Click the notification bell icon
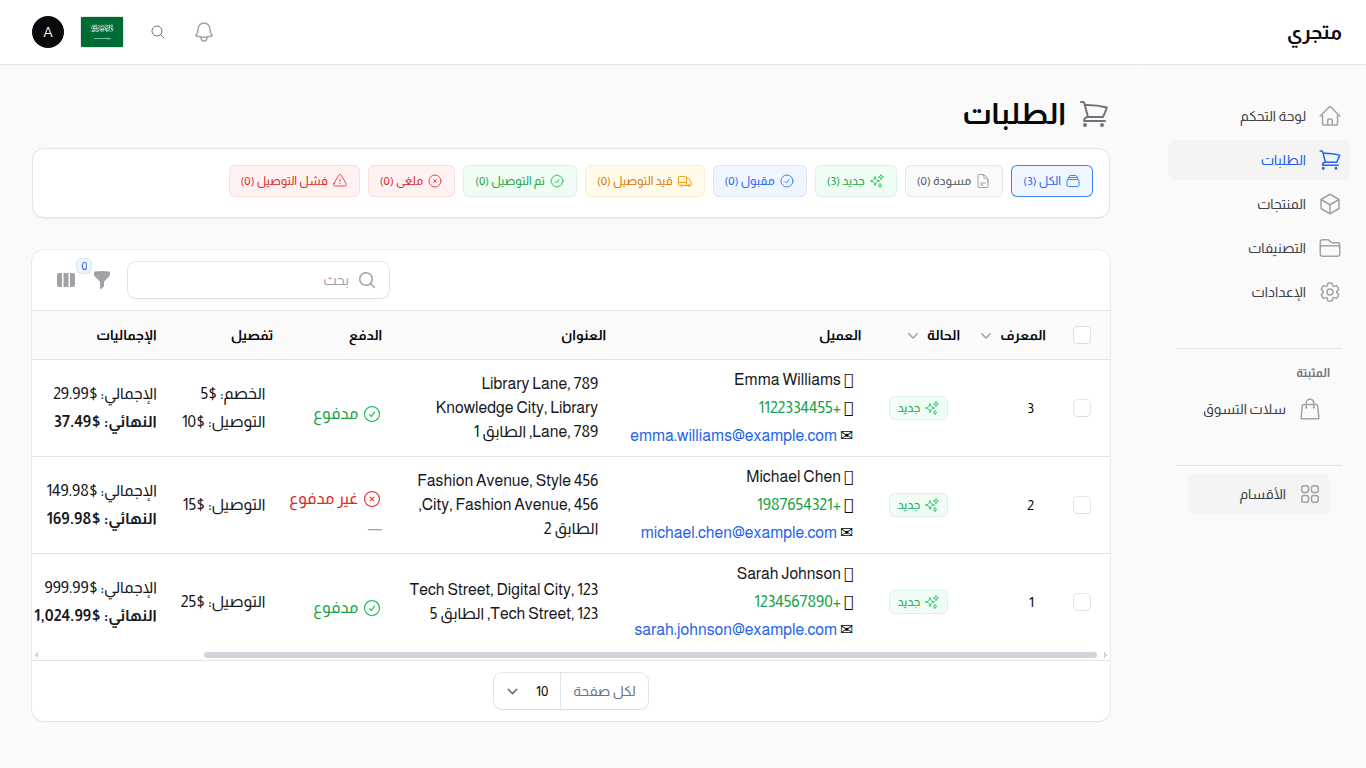The image size is (1366, 768). [204, 32]
